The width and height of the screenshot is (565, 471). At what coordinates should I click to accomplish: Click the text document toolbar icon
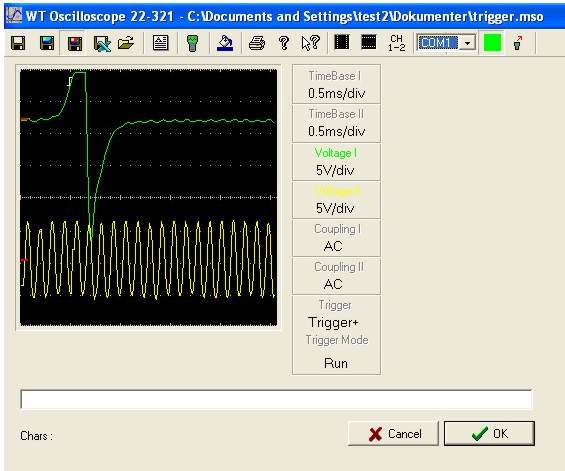tap(160, 43)
